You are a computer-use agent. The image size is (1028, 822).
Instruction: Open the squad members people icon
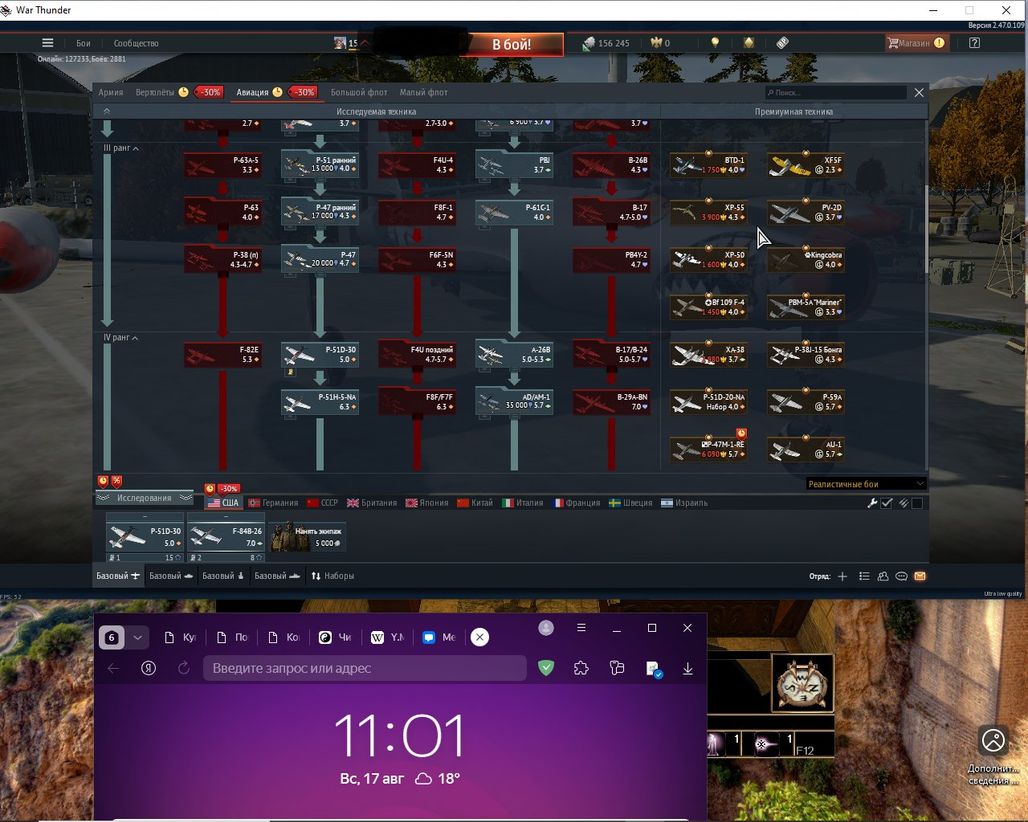click(x=883, y=576)
